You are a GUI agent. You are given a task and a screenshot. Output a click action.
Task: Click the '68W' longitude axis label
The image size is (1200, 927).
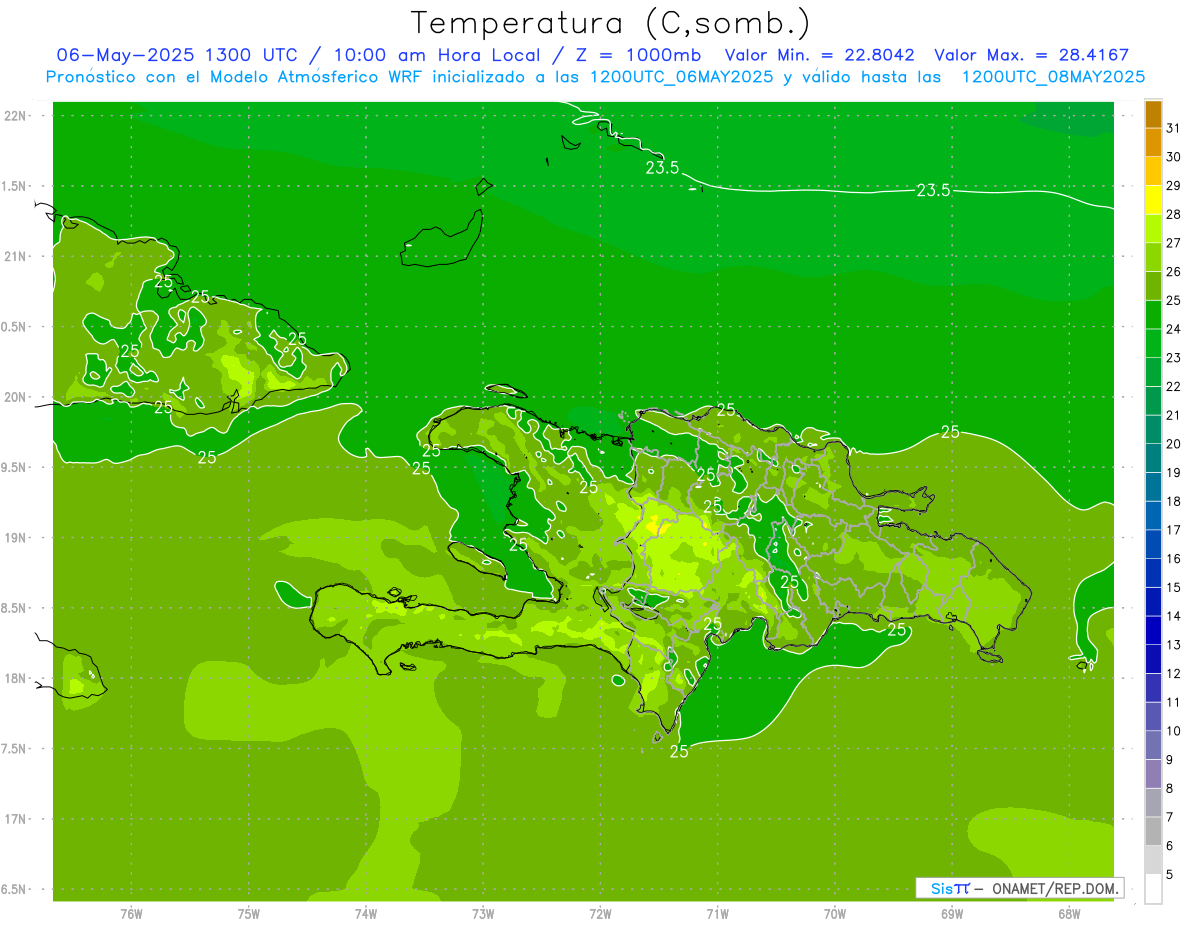pyautogui.click(x=1069, y=914)
